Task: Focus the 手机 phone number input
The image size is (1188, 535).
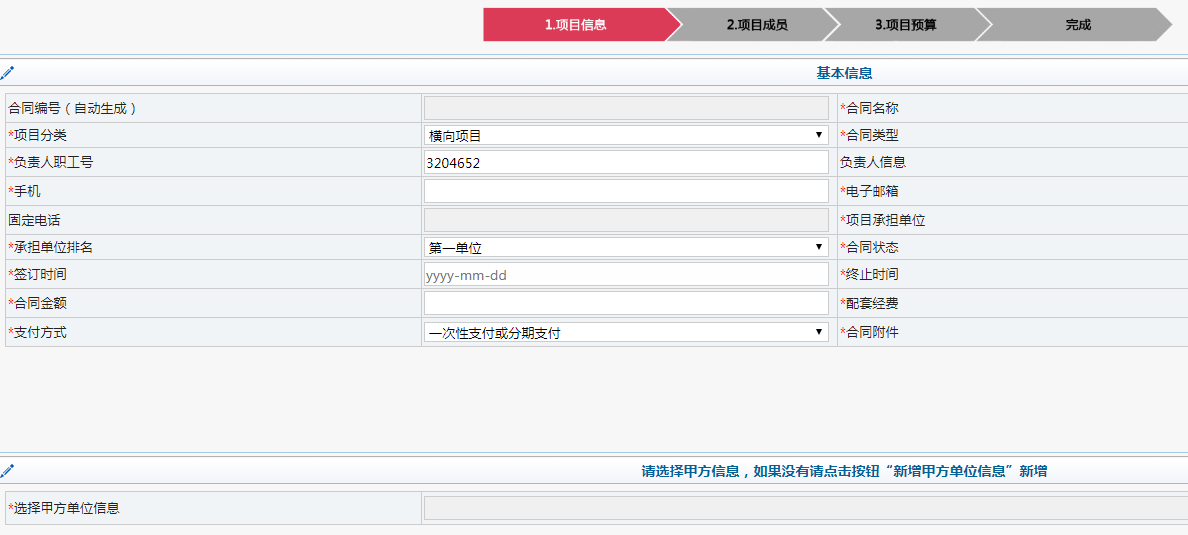Action: (626, 191)
